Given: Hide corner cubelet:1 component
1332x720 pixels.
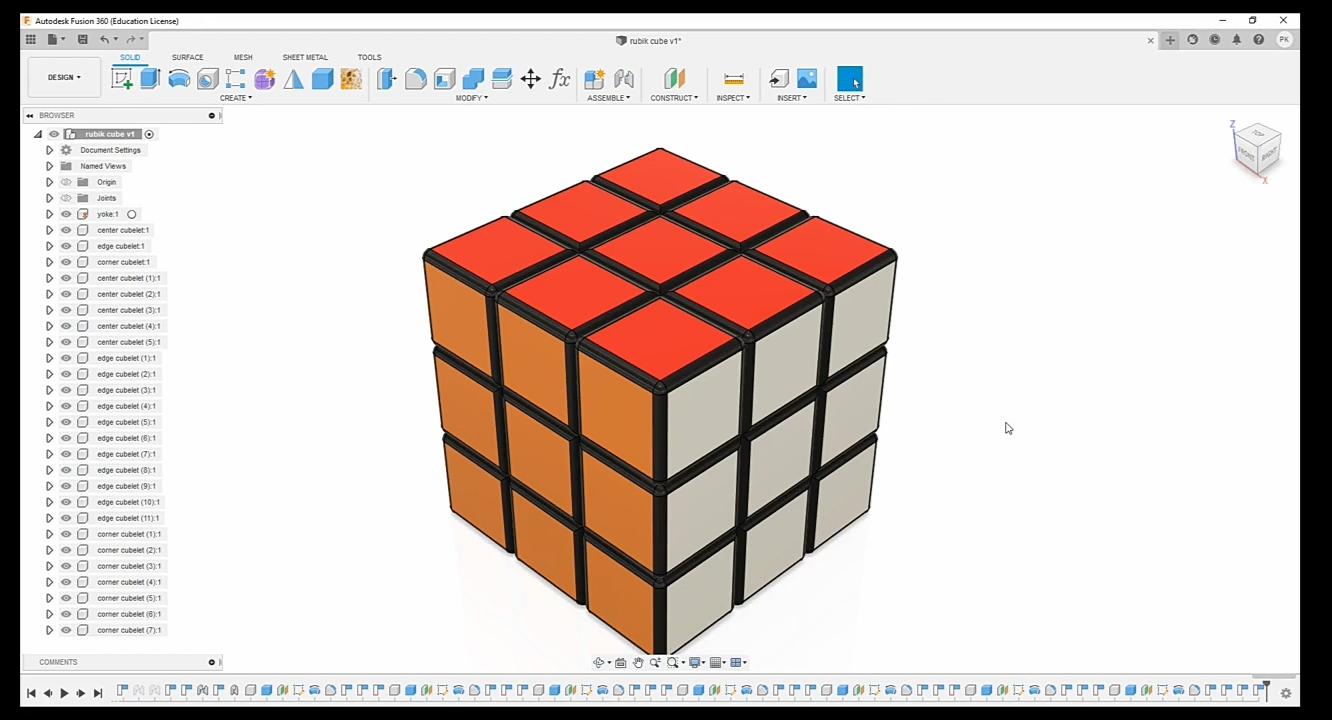Looking at the screenshot, I should click(x=66, y=262).
